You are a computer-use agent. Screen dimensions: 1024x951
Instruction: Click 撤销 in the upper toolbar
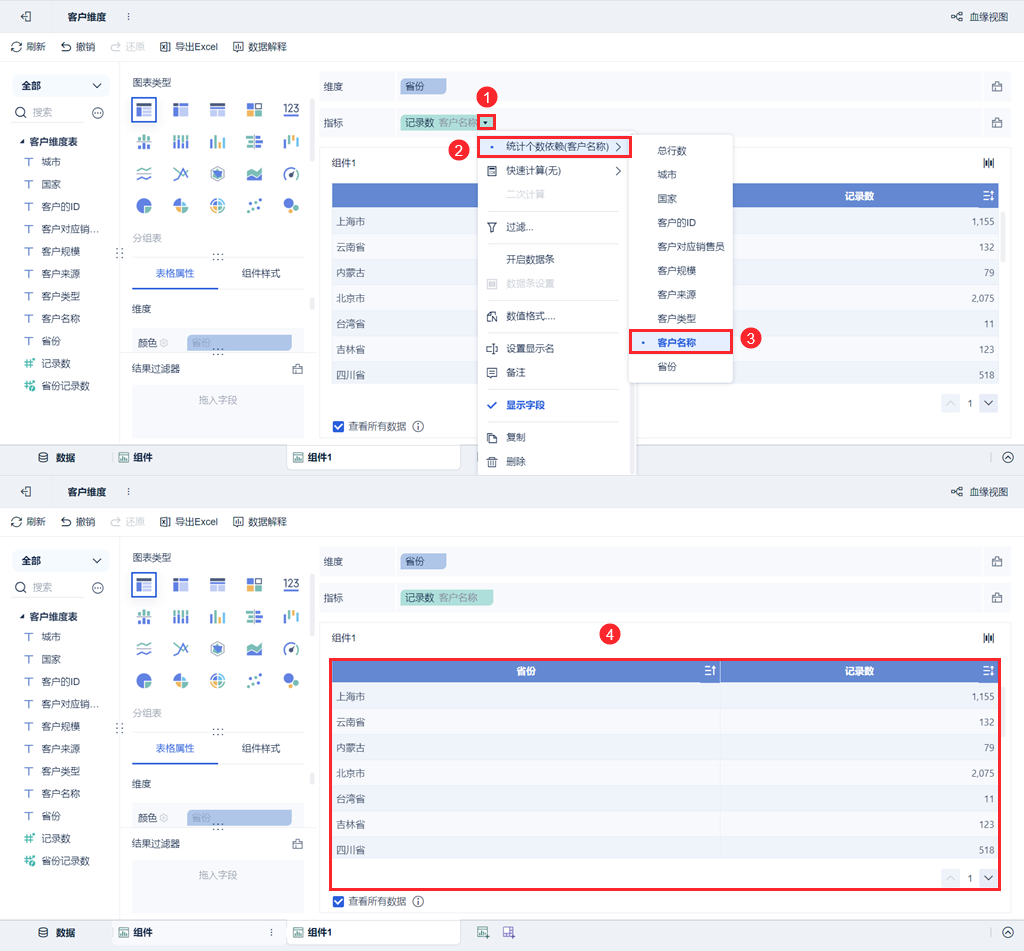click(78, 46)
